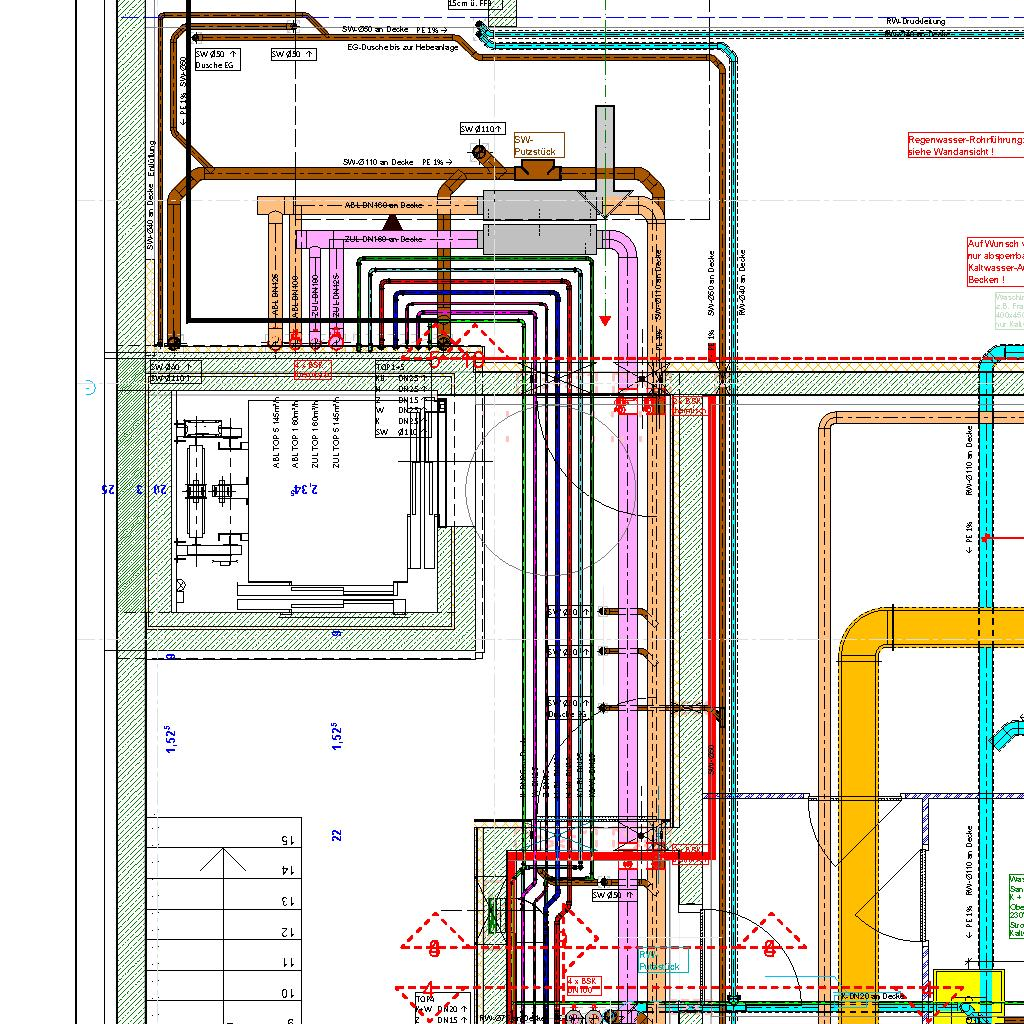The height and width of the screenshot is (1024, 1024).
Task: Click the stair direction arrow symbol
Action: [x=220, y=860]
